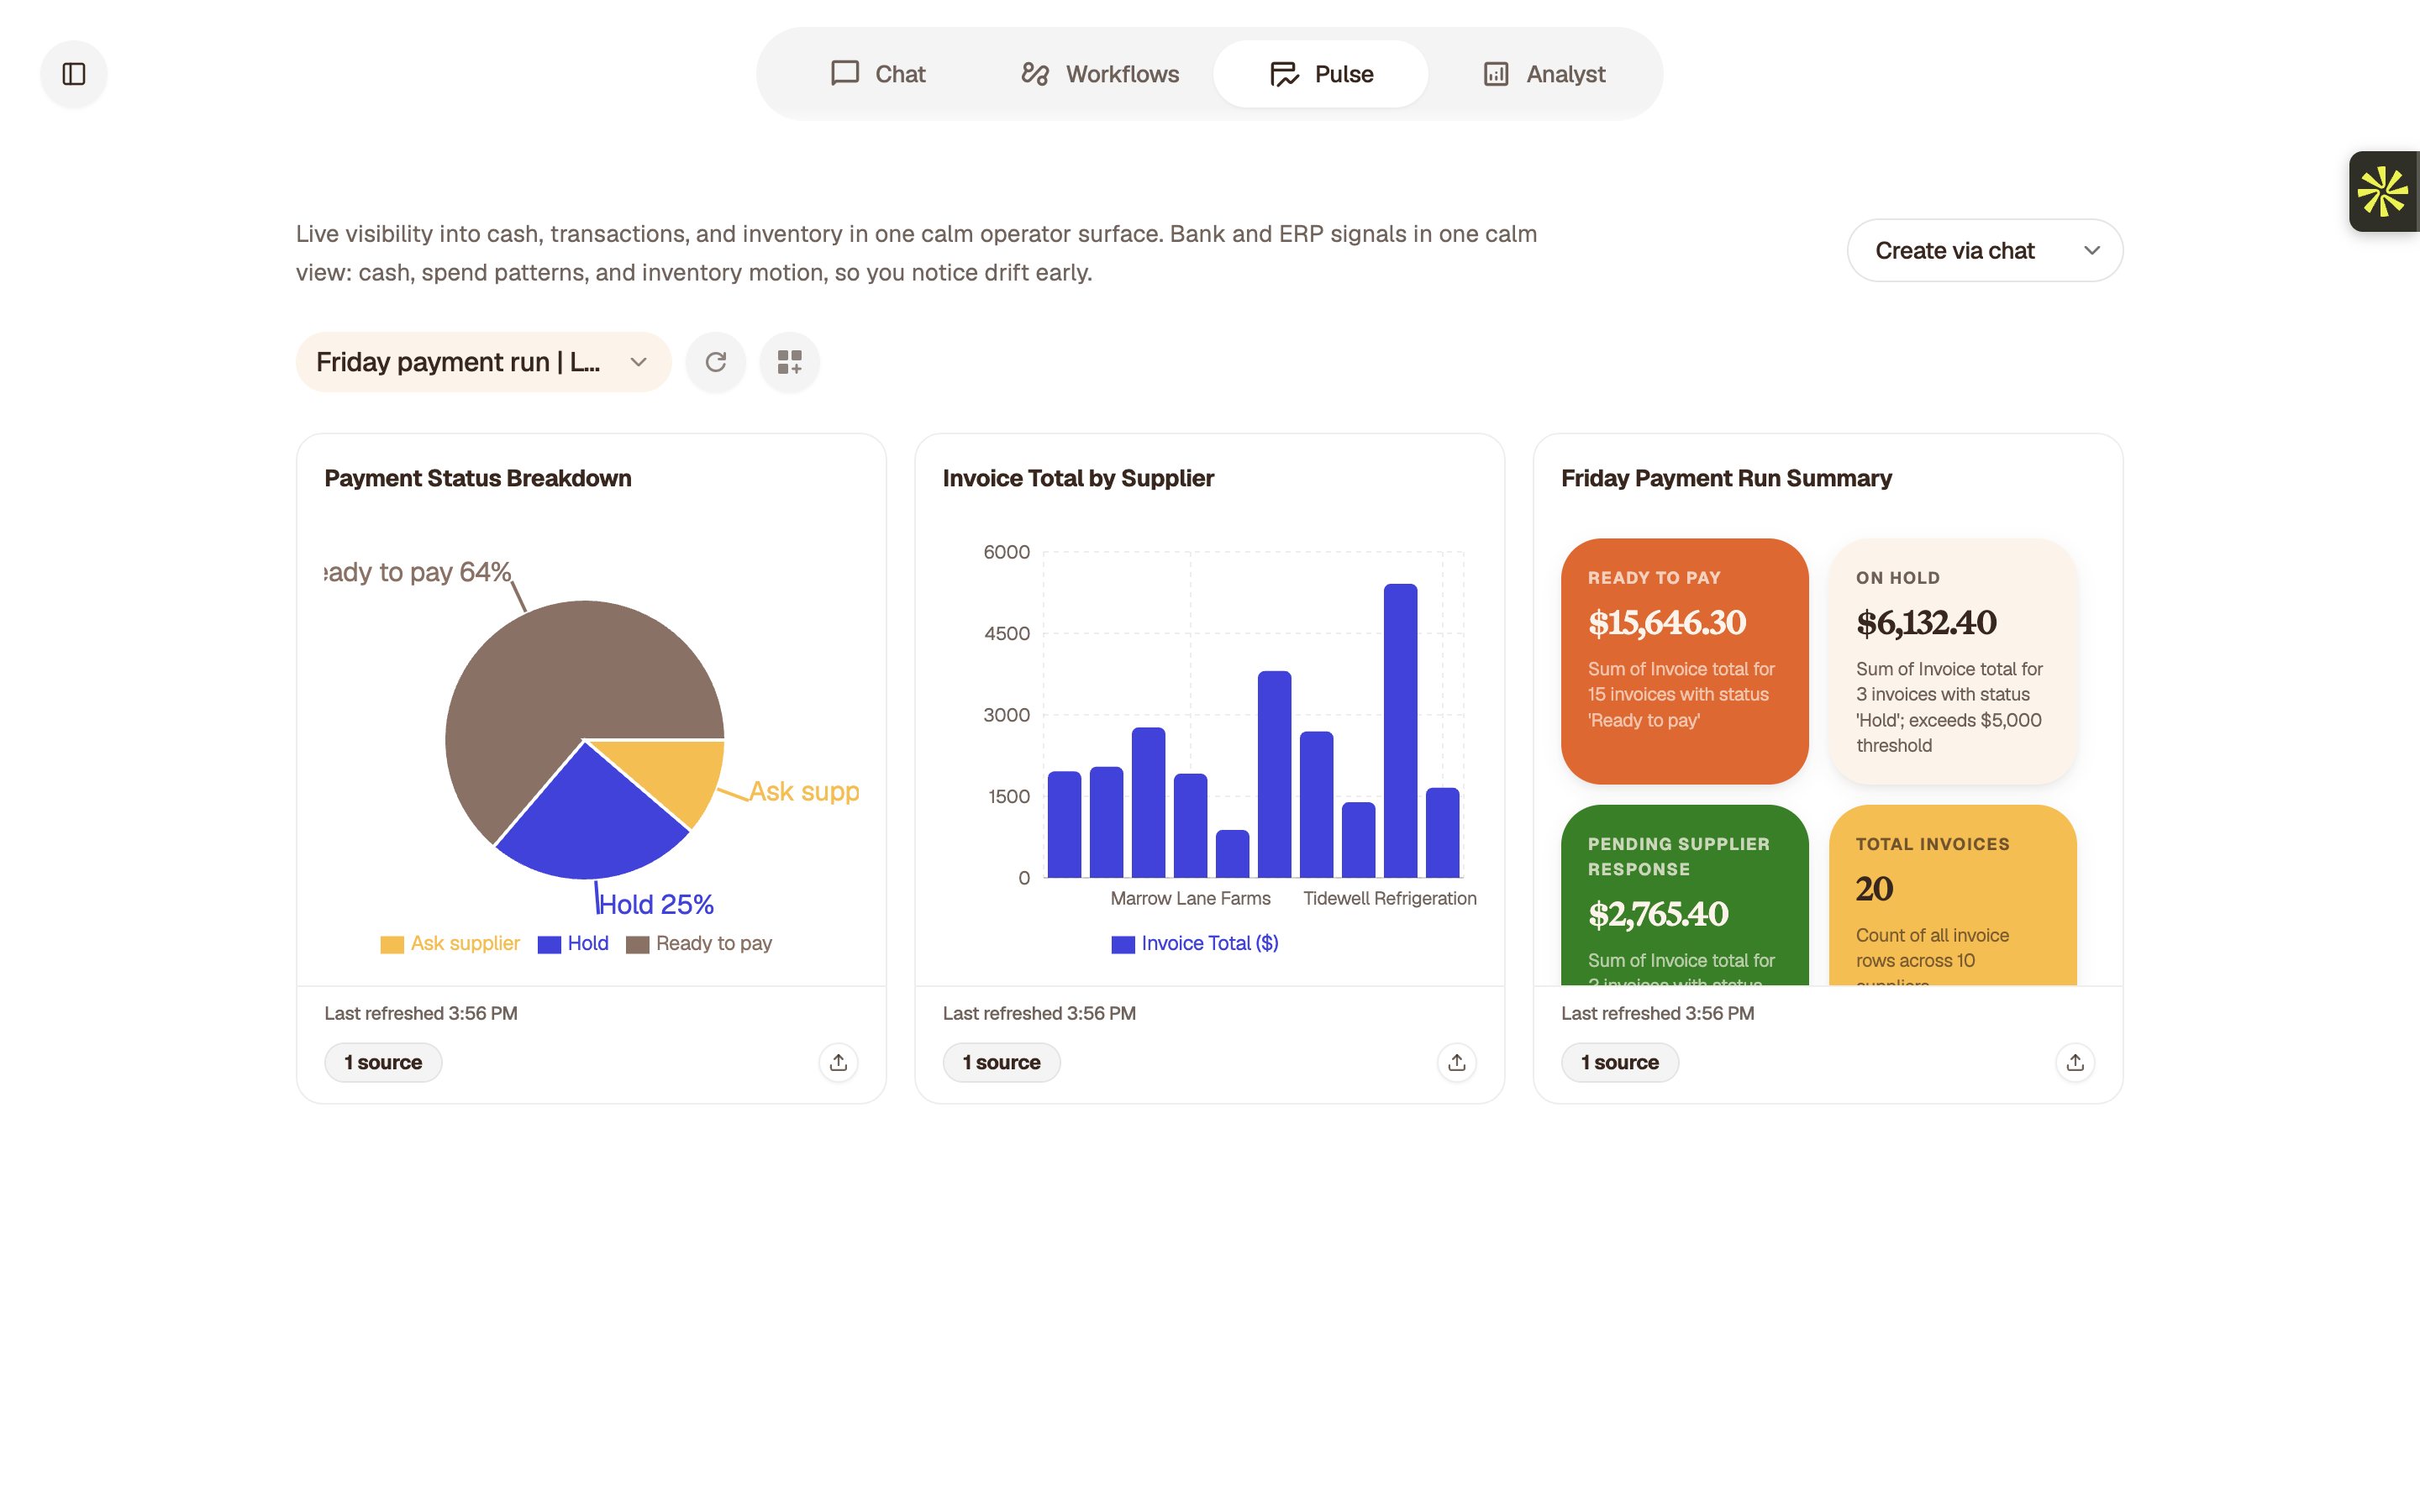Open the Chat tab
The width and height of the screenshot is (2420, 1512).
878,74
